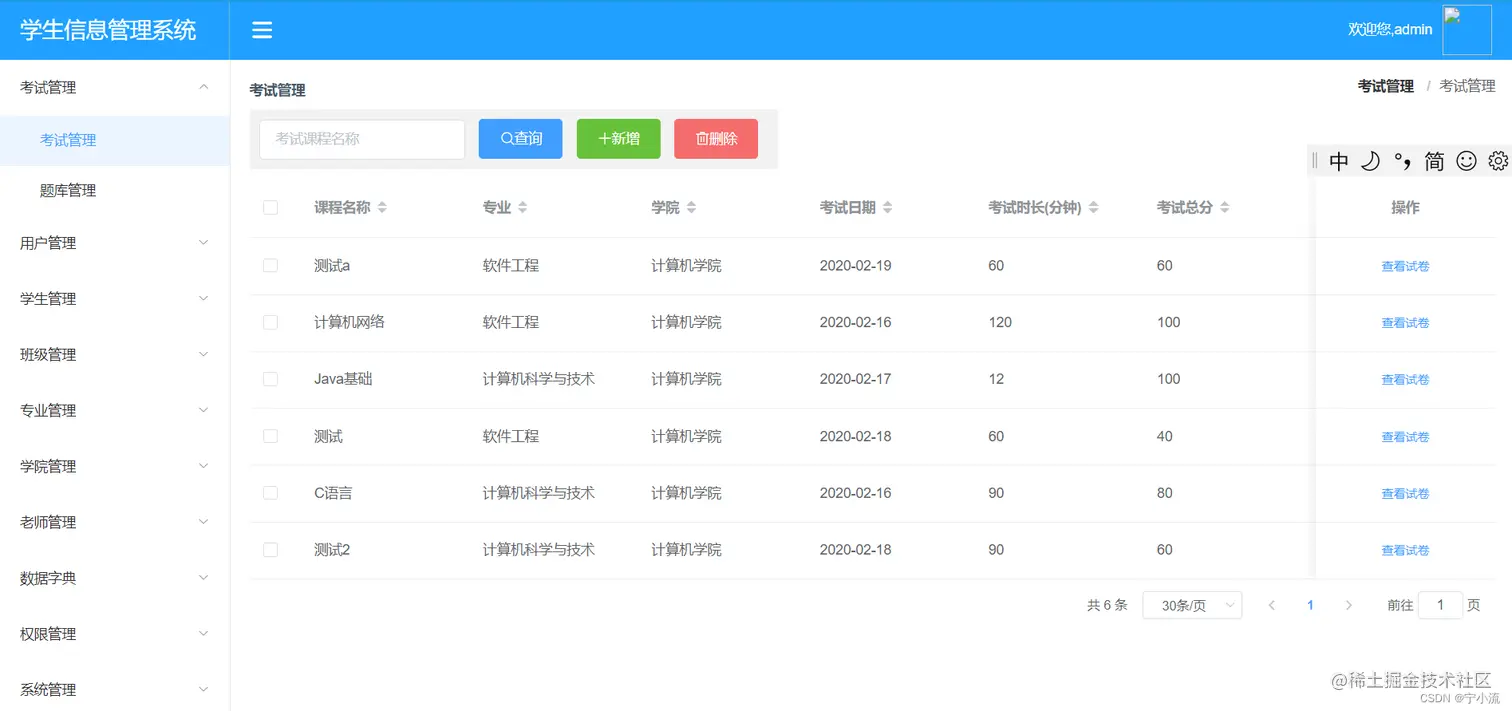Go to previous page arrow
Viewport: 1512px width, 711px height.
coord(1272,605)
